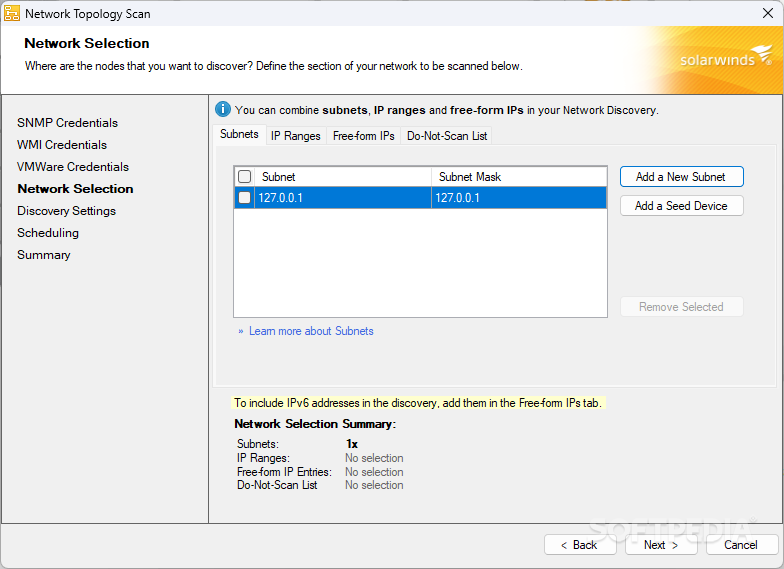Click the Remove Selected button

tap(682, 306)
